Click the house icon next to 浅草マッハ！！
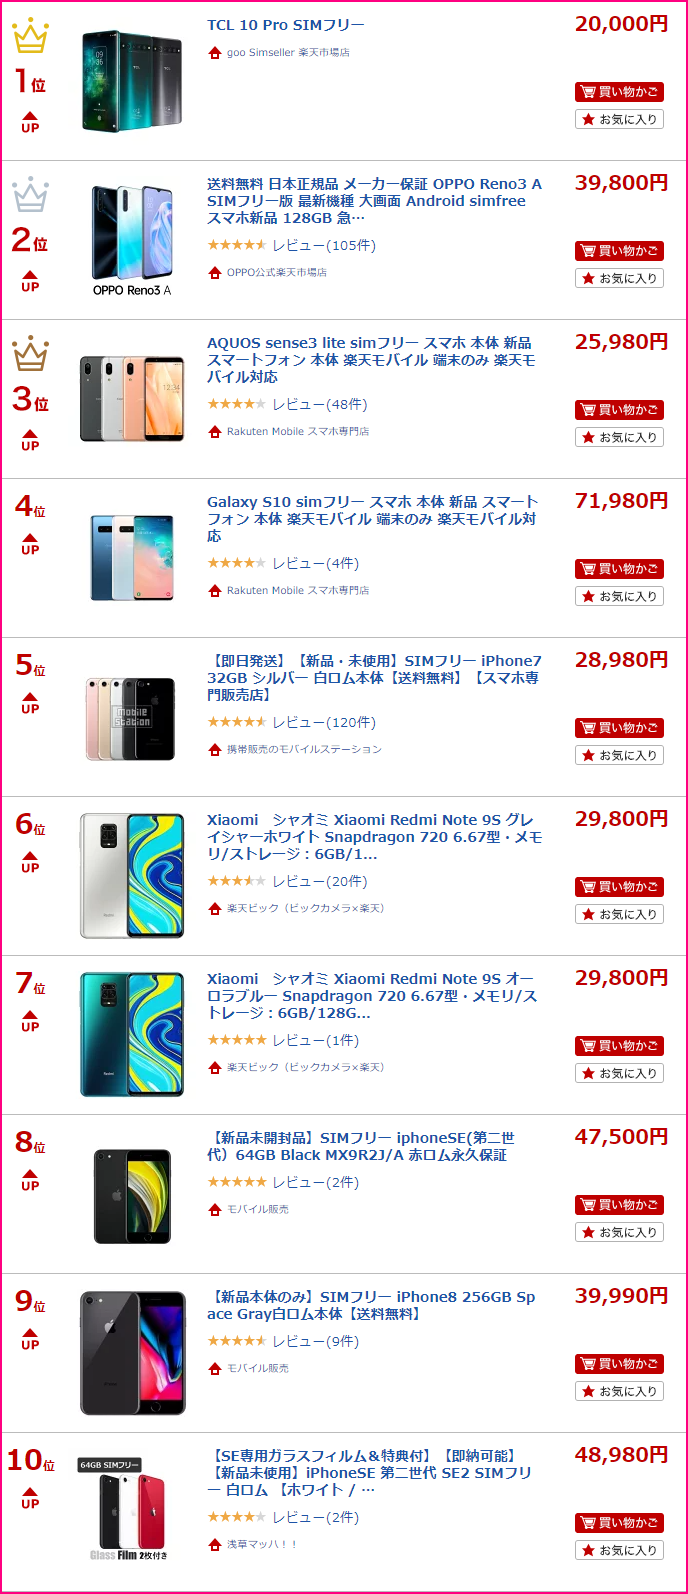 [x=215, y=1545]
